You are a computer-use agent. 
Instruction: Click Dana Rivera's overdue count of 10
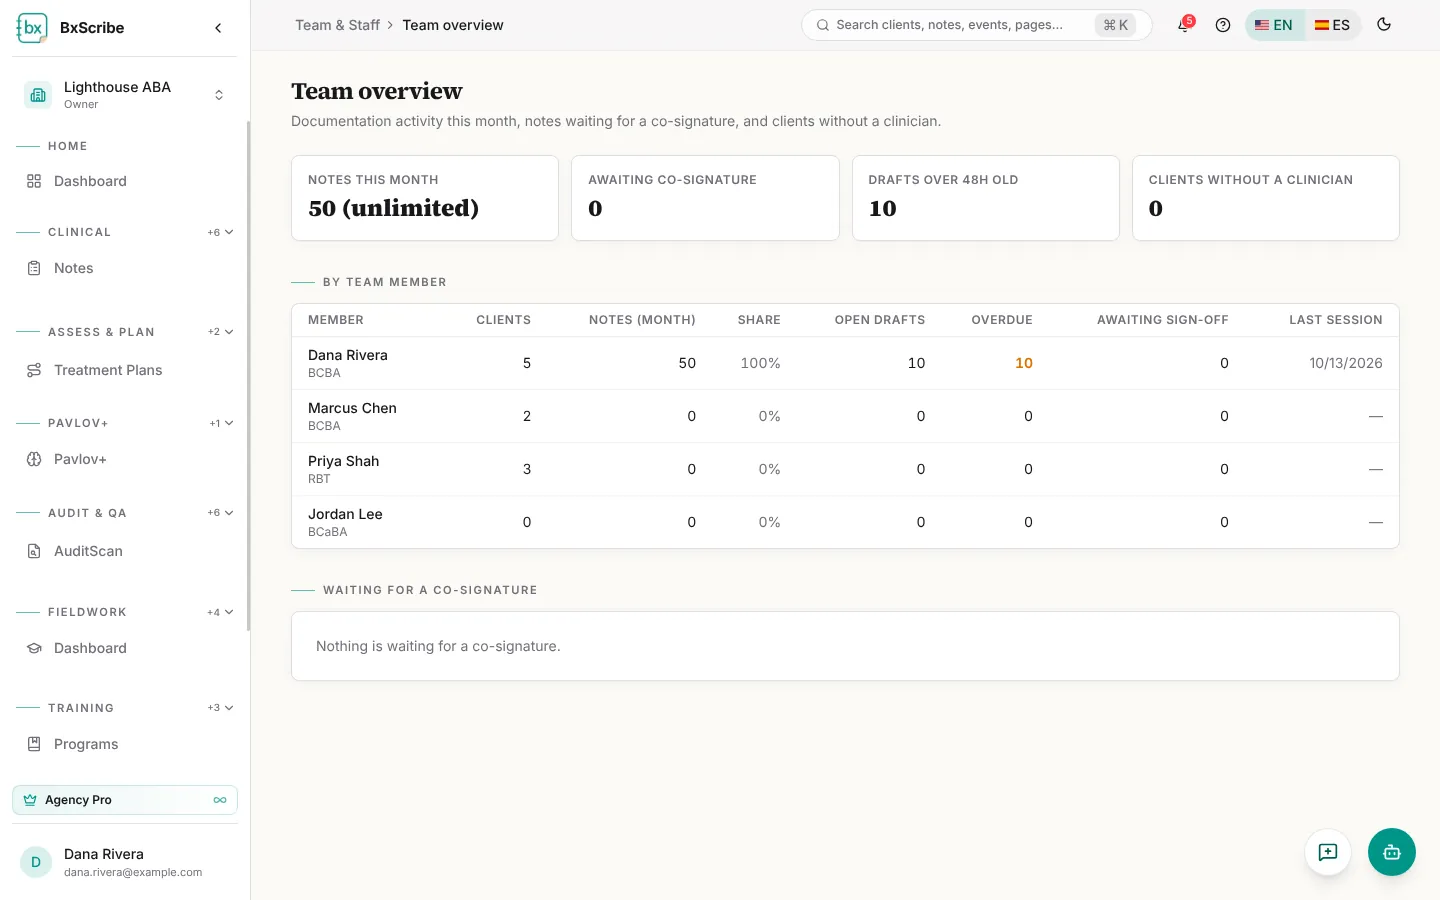point(1024,363)
